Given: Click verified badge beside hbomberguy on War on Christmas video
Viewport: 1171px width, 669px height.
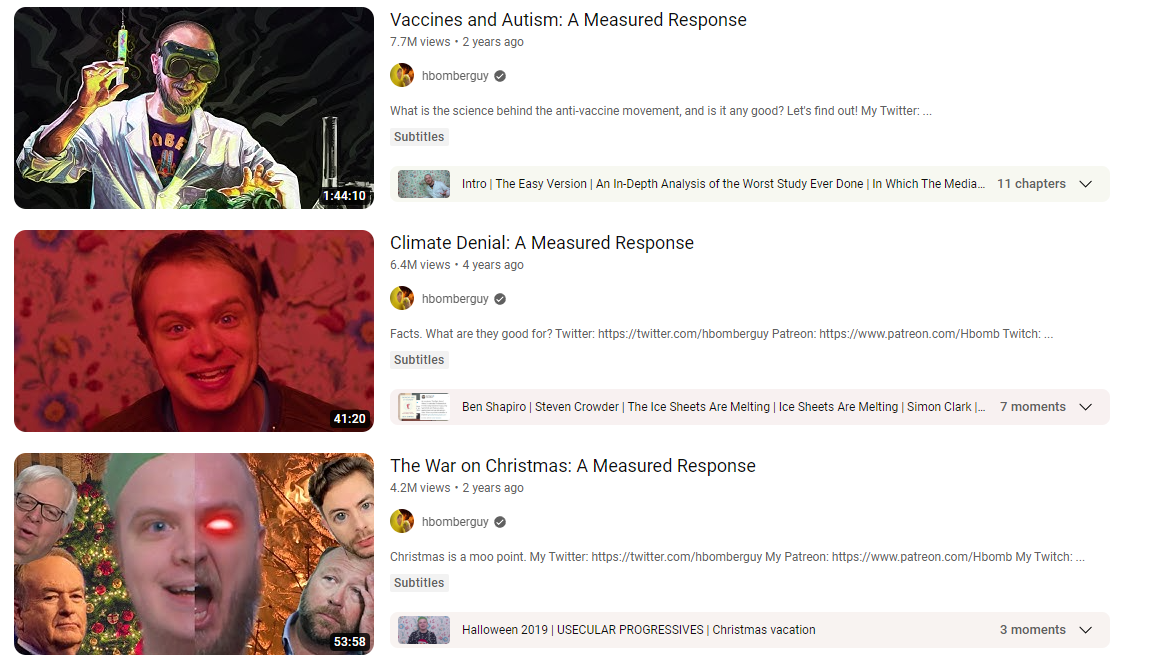Looking at the screenshot, I should (500, 522).
